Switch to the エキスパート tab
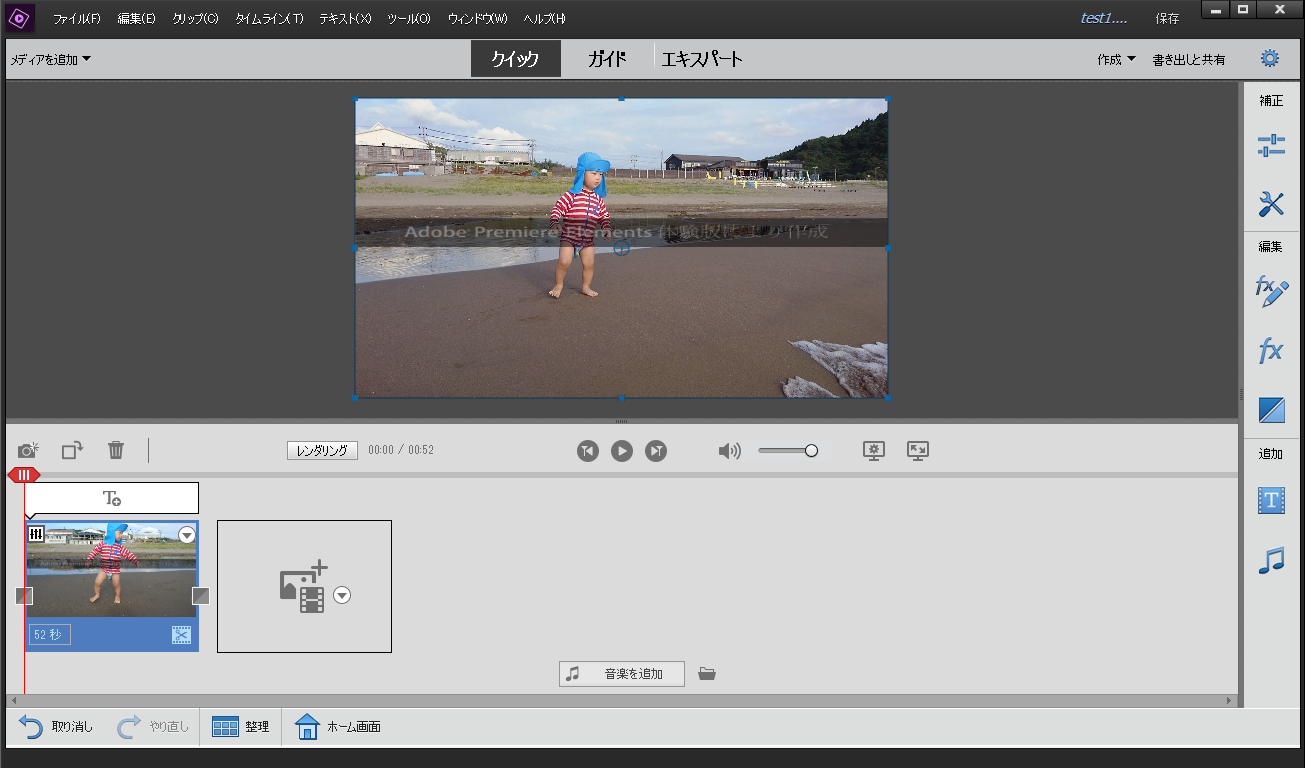Viewport: 1305px width, 768px height. click(703, 58)
